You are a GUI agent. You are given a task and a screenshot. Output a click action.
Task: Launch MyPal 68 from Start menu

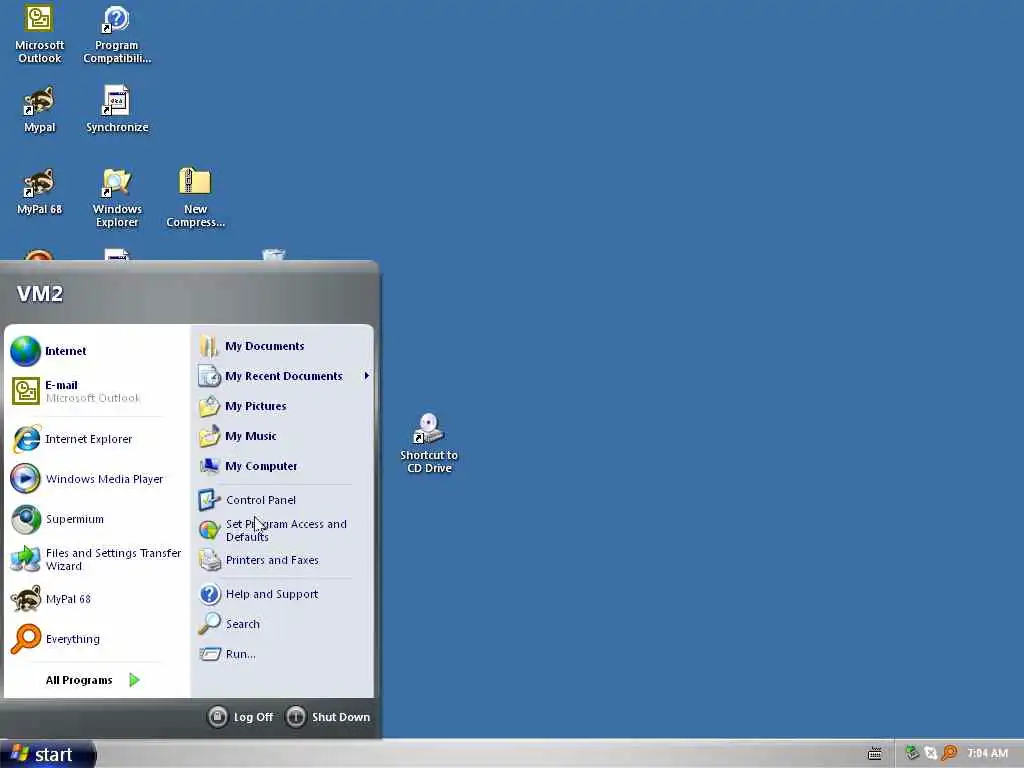tap(97, 599)
